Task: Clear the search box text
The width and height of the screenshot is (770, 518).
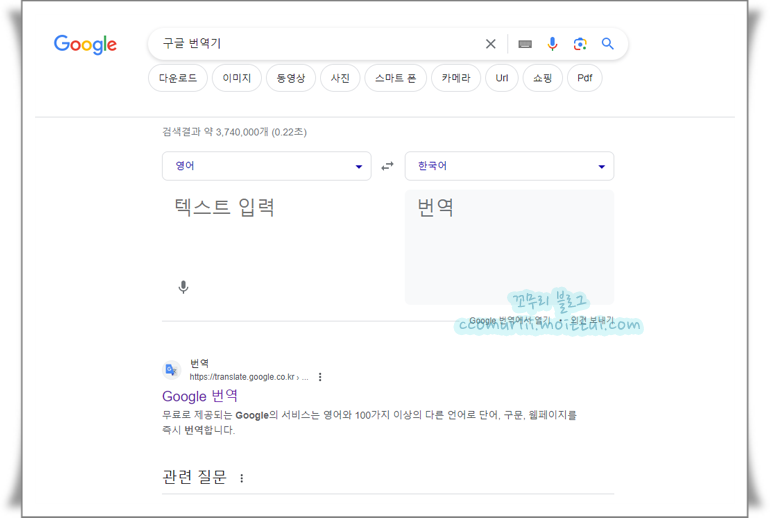Action: [490, 44]
